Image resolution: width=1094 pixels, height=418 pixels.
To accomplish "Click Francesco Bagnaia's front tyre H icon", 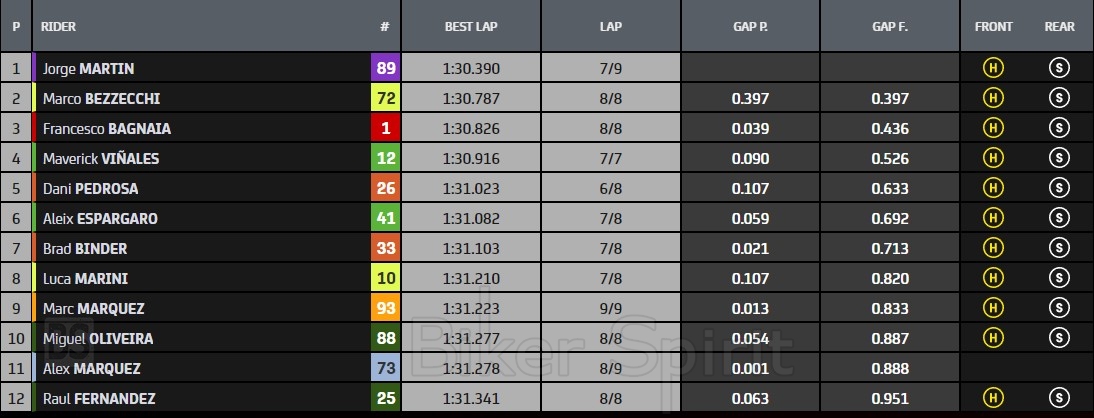I will pyautogui.click(x=993, y=129).
